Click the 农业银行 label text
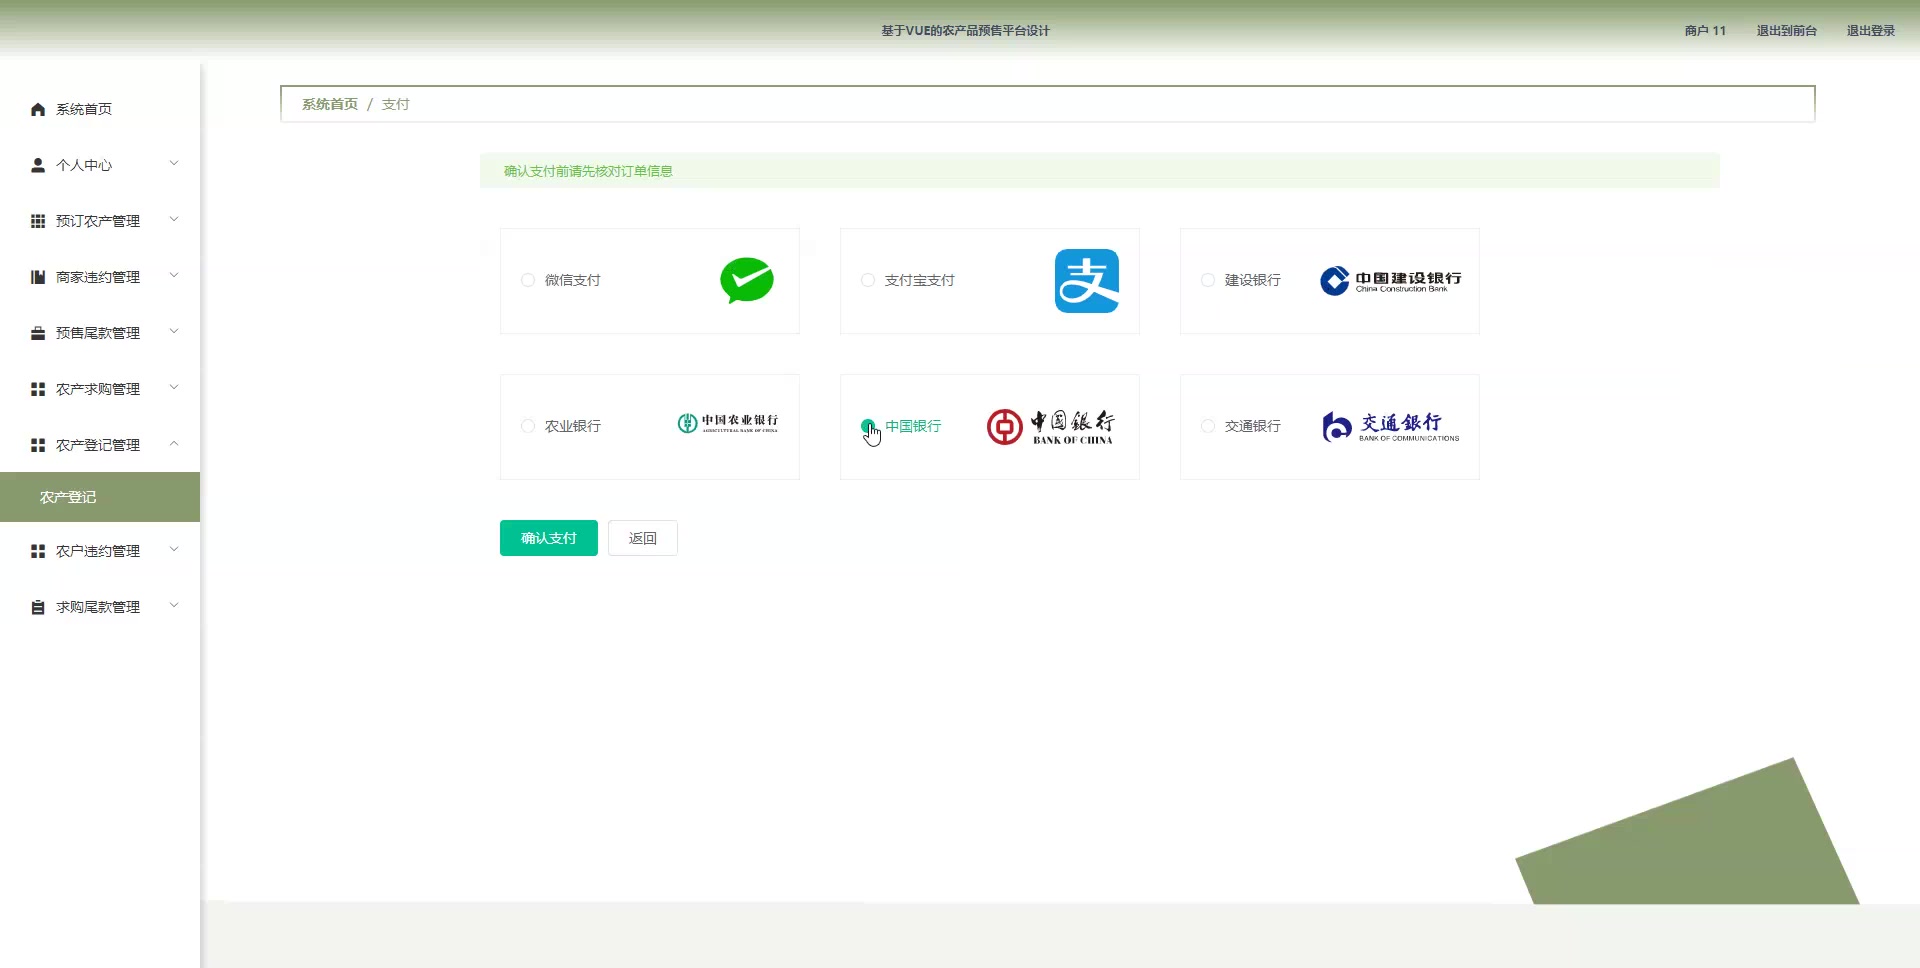Screen dimensions: 1920x968 tap(573, 426)
